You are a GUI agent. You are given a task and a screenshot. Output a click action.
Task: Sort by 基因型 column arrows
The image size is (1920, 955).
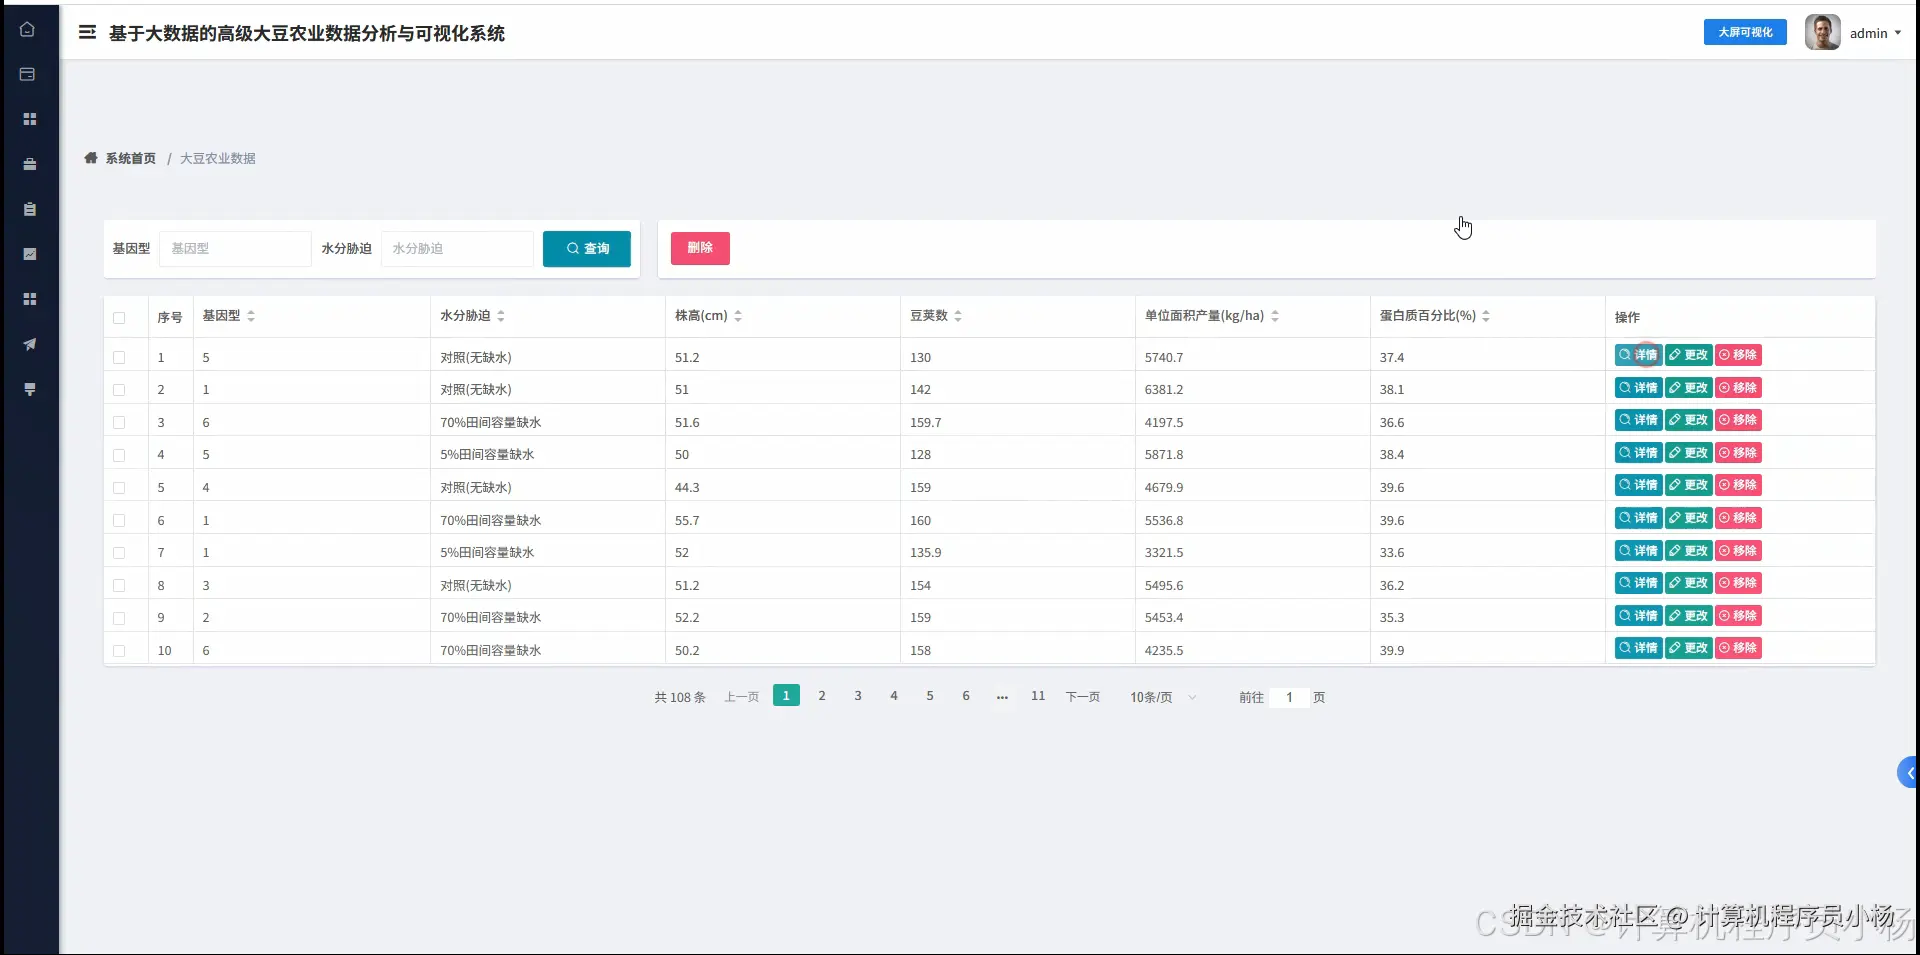point(251,316)
